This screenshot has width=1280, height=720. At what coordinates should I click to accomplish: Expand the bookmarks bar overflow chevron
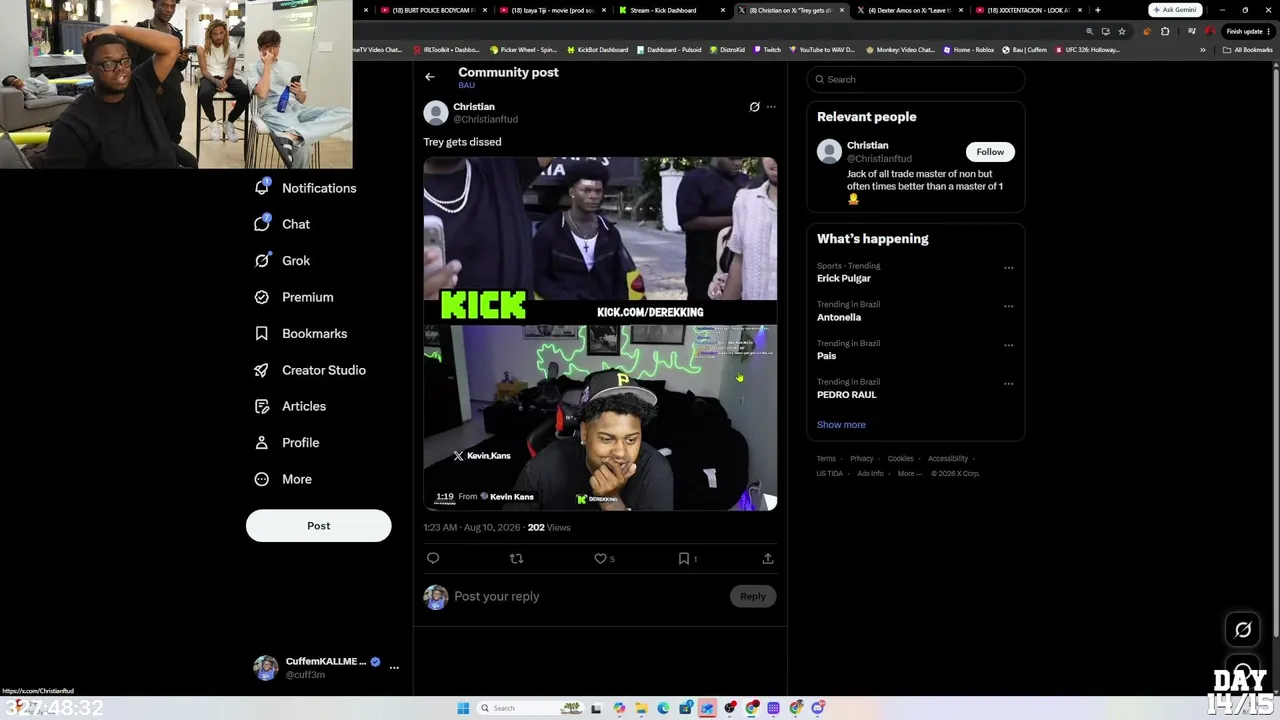coord(1203,50)
